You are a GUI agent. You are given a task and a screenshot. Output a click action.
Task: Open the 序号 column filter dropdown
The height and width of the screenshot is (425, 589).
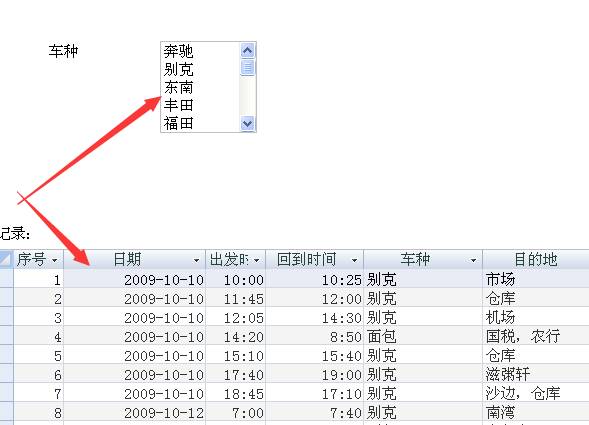point(55,260)
